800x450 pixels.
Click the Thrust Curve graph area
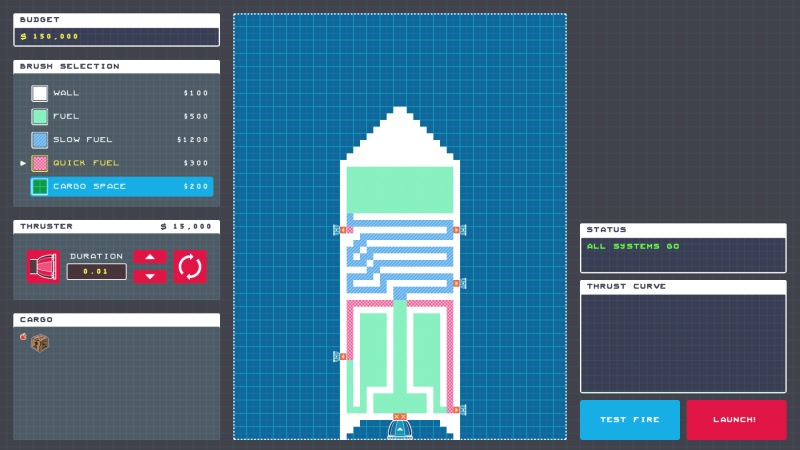coord(683,343)
